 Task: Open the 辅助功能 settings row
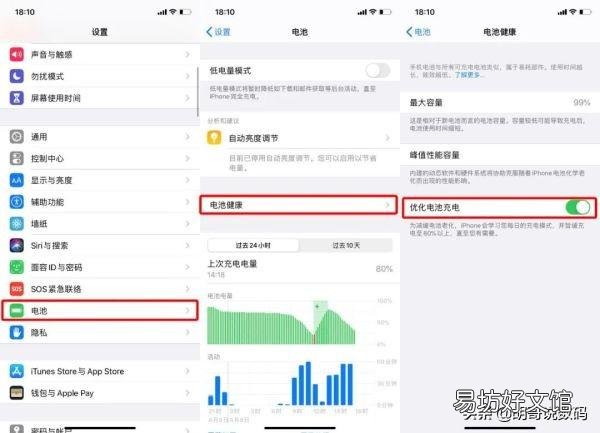tap(100, 202)
